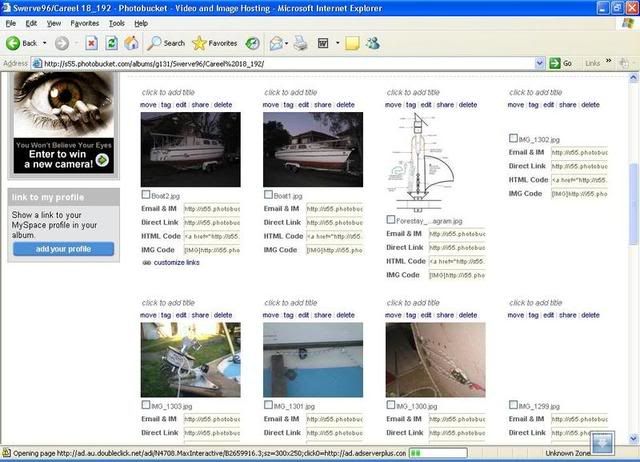This screenshot has width=640, height=462.
Task: Open the Favorites star button
Action: (x=215, y=43)
